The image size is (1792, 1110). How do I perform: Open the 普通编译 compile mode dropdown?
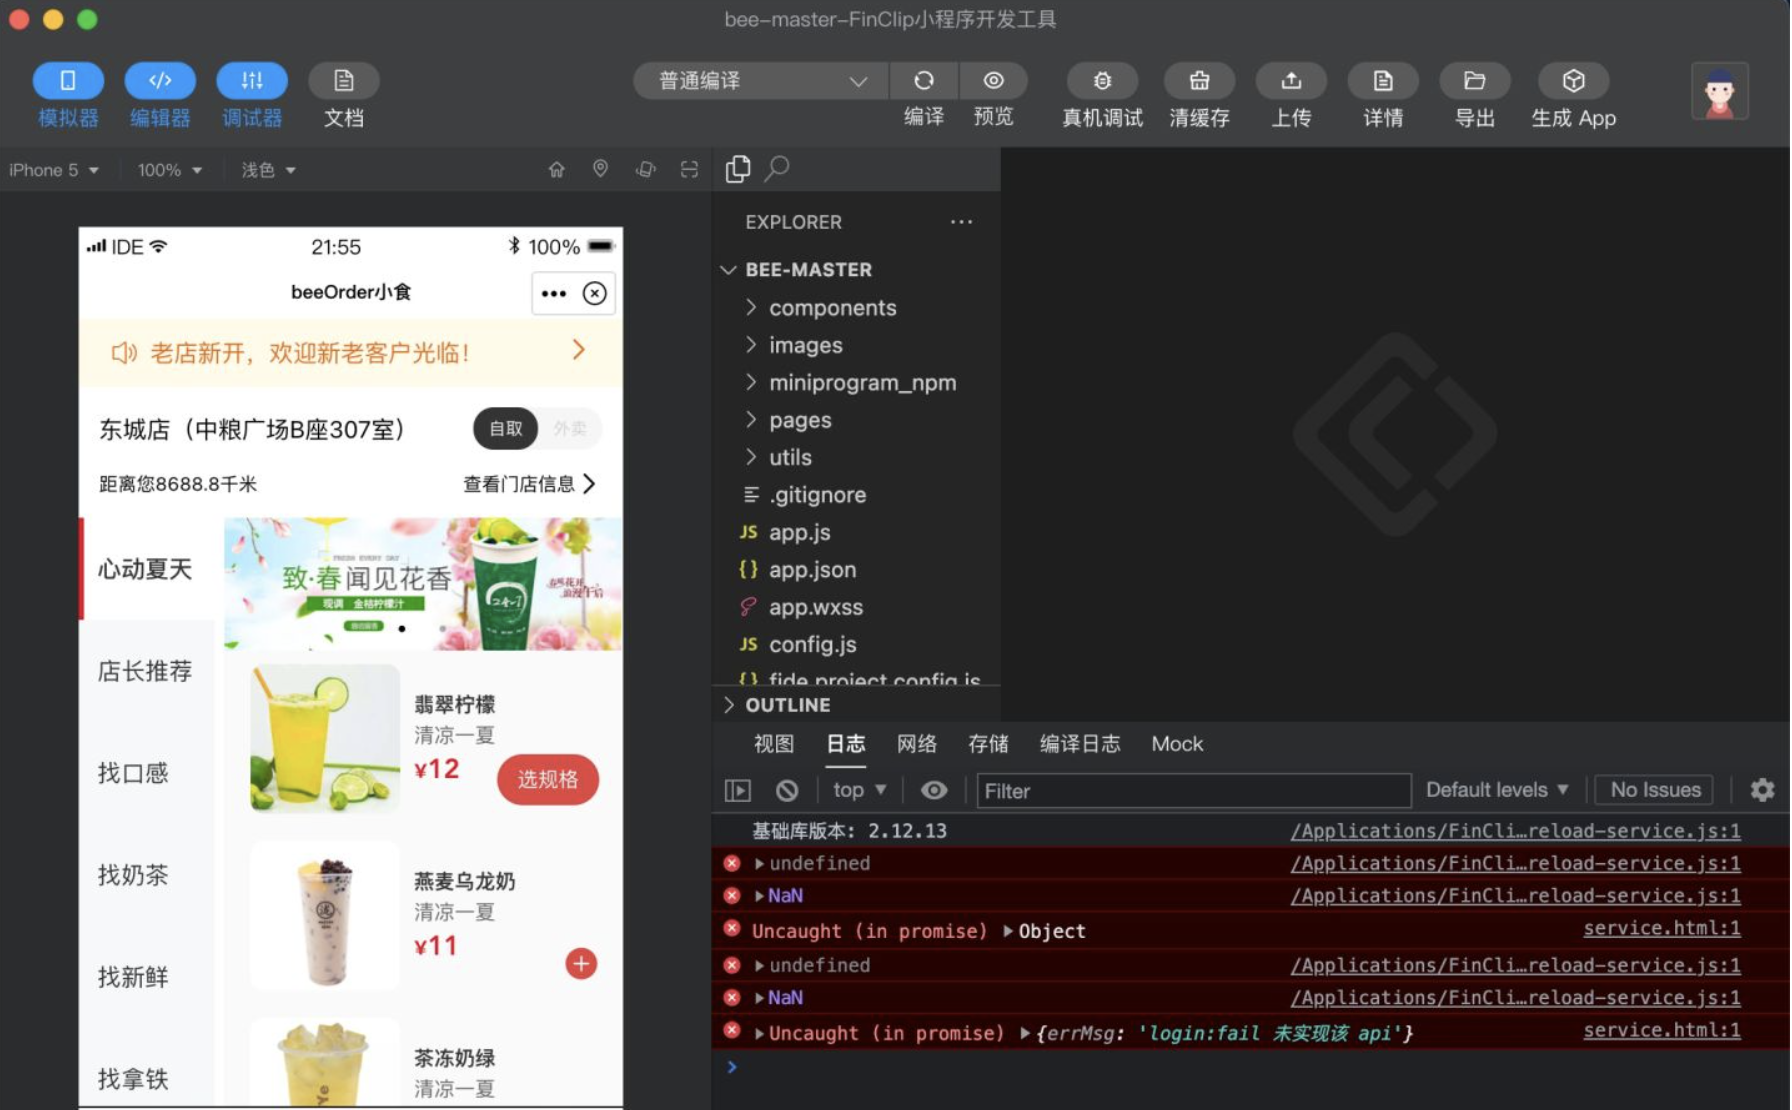pyautogui.click(x=761, y=81)
